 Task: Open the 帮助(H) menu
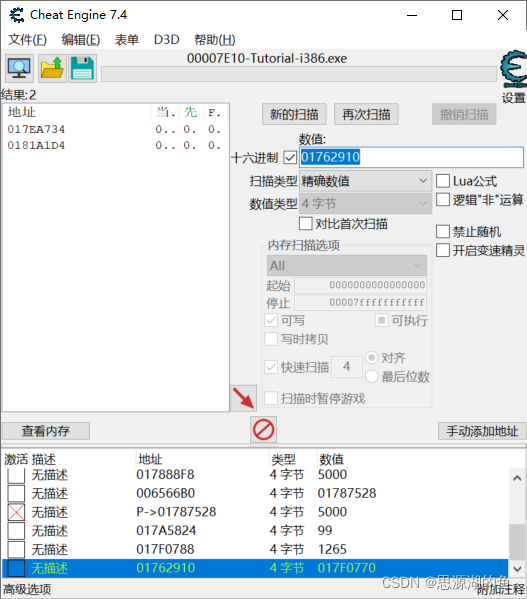click(x=215, y=39)
